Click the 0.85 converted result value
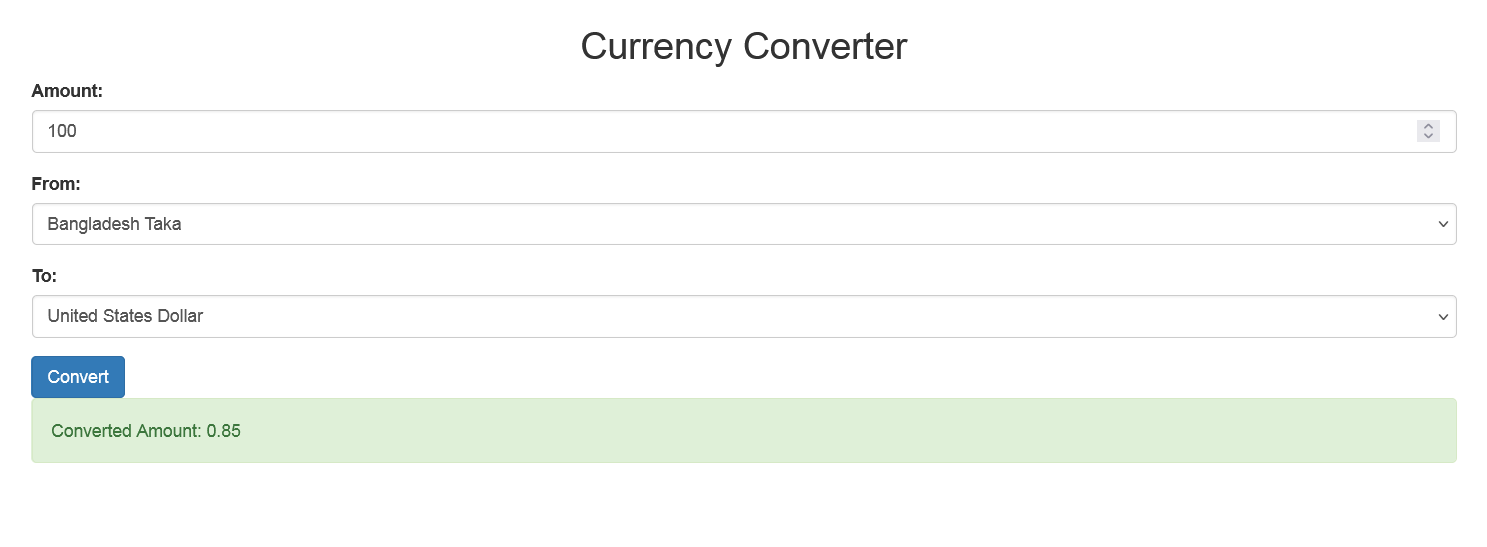The width and height of the screenshot is (1487, 547). coord(224,431)
